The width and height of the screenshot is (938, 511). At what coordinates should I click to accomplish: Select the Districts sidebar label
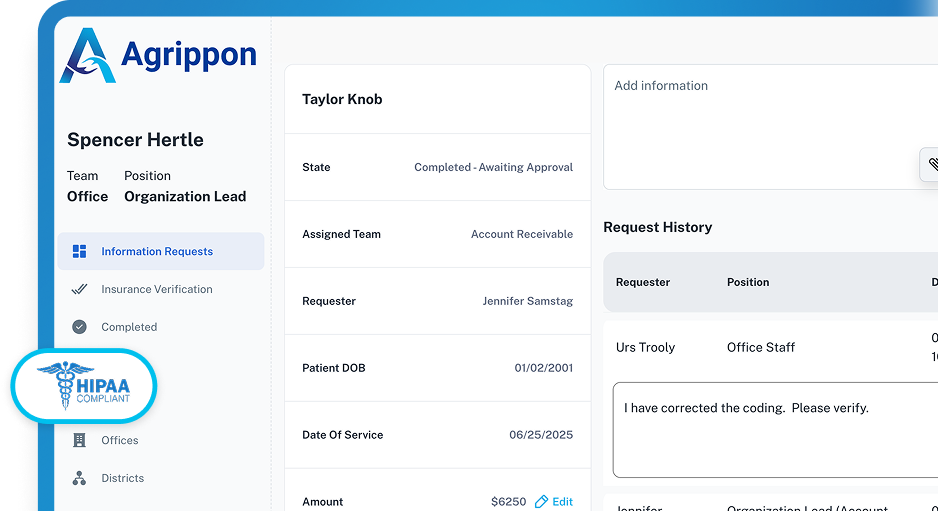pyautogui.click(x=123, y=478)
